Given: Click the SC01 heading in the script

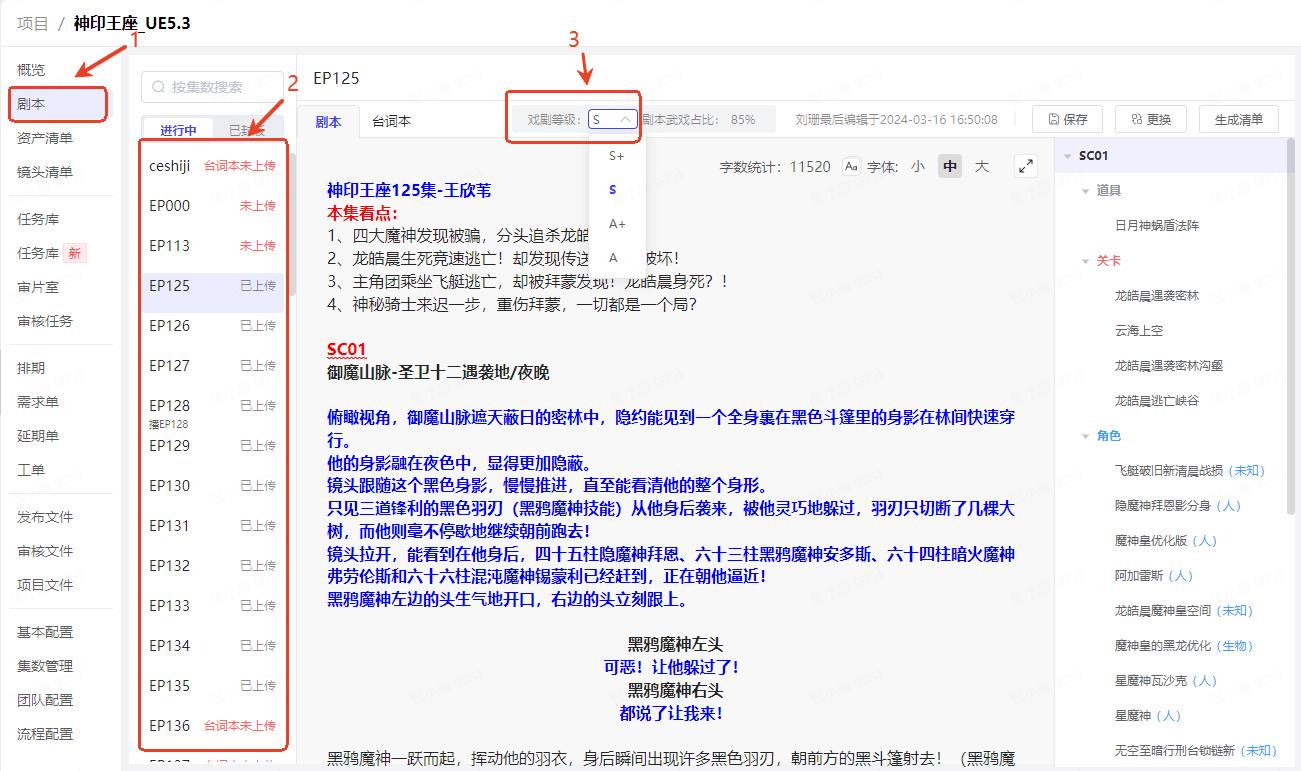Looking at the screenshot, I should click(347, 350).
